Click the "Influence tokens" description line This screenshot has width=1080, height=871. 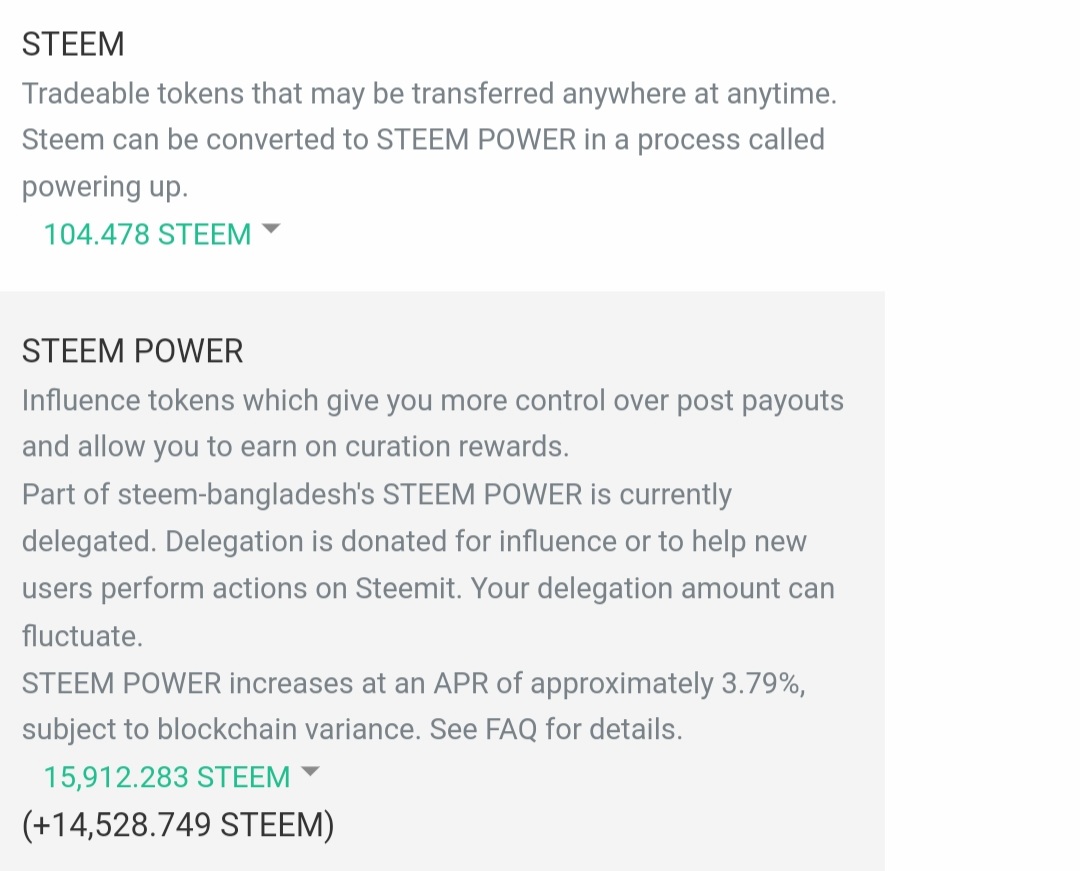coord(432,400)
